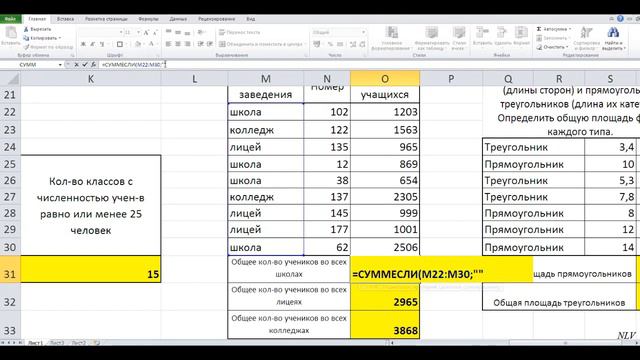Open the font name dropdown

tap(121, 32)
